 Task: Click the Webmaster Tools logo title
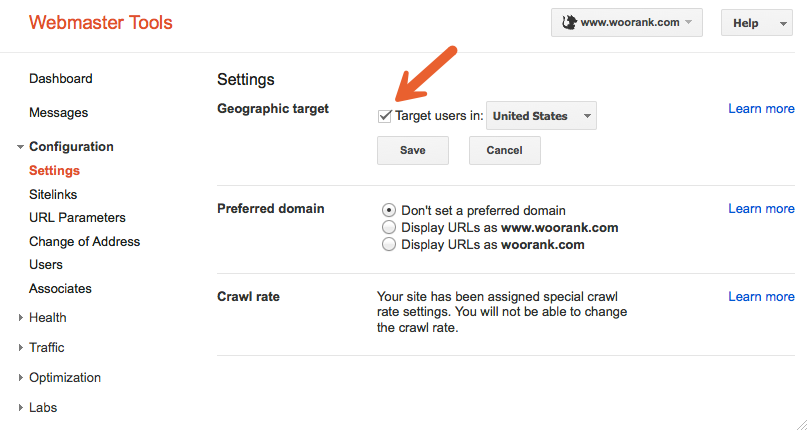[x=100, y=23]
